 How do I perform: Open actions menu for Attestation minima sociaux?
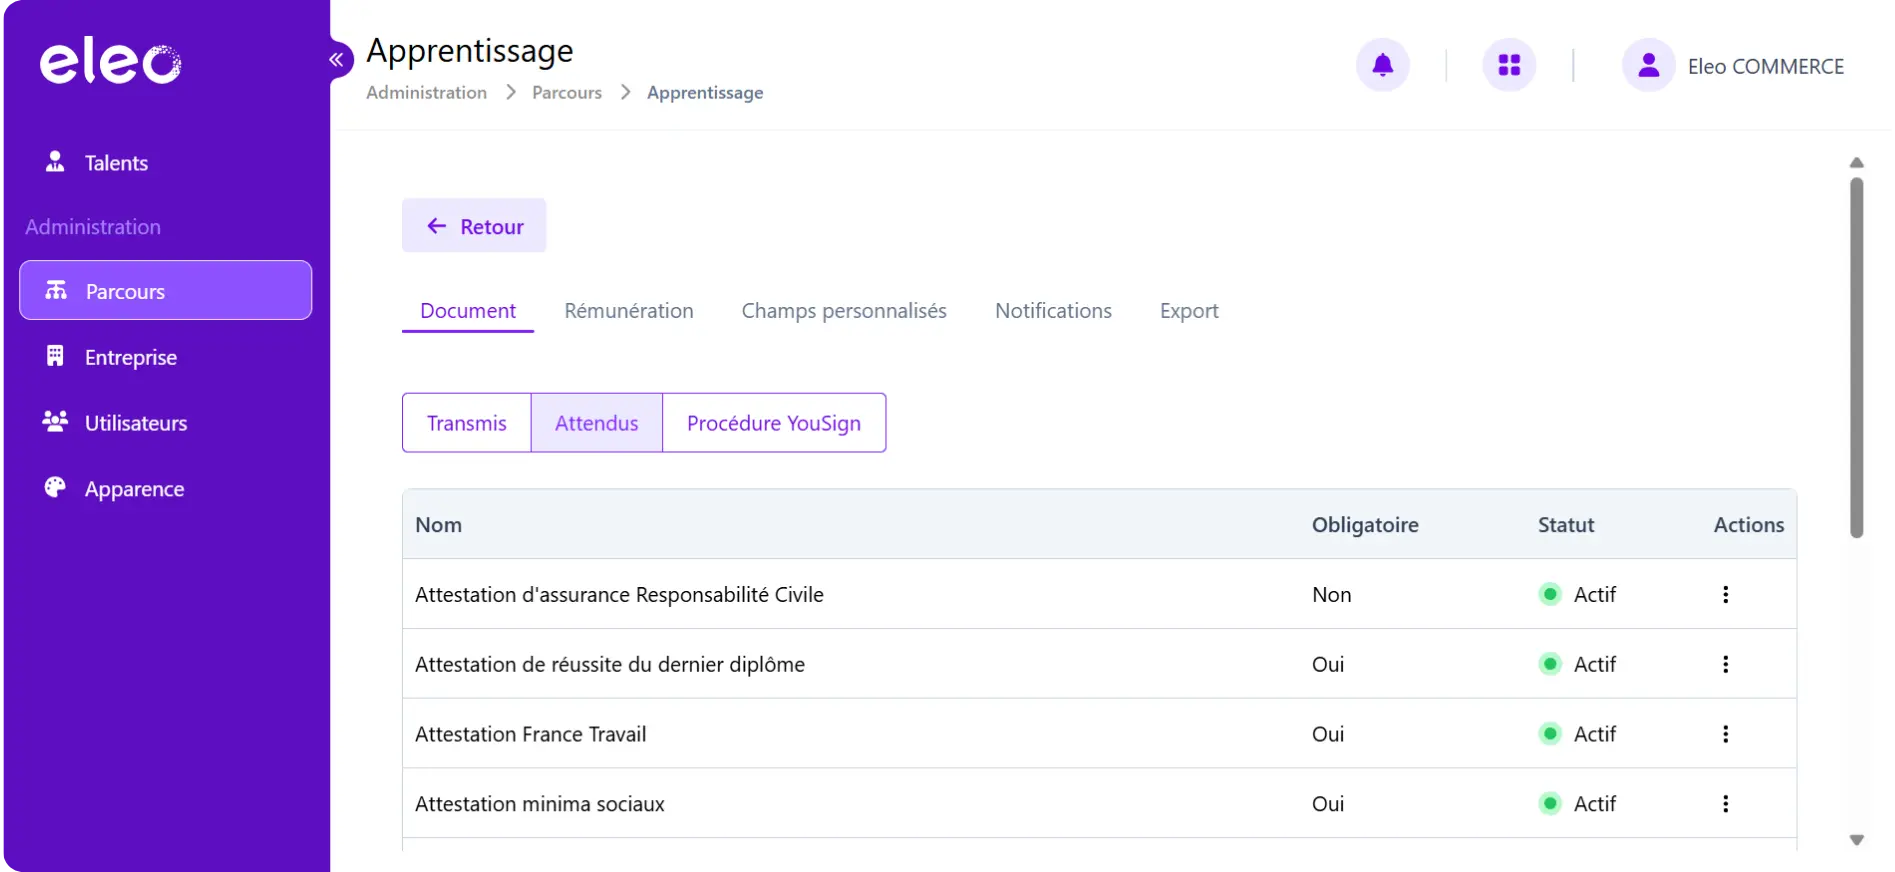click(1725, 804)
